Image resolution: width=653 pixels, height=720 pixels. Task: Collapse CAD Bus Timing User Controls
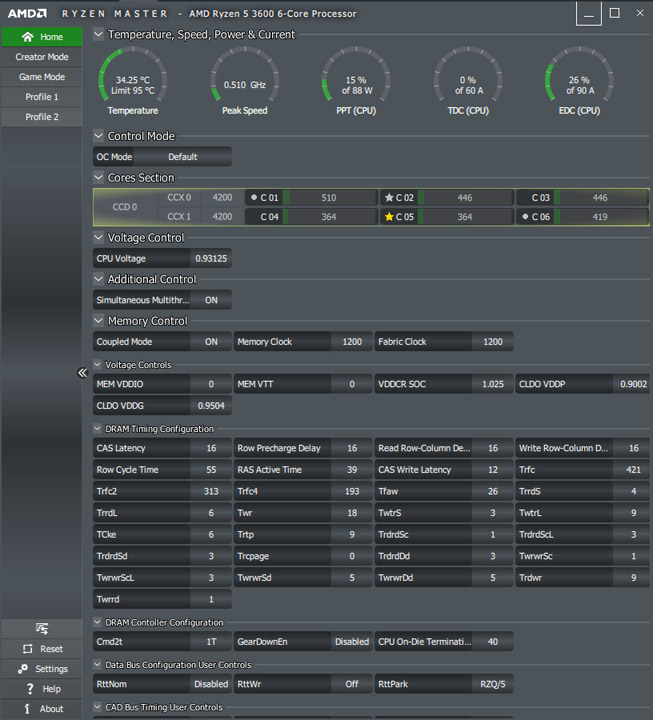coord(97,707)
